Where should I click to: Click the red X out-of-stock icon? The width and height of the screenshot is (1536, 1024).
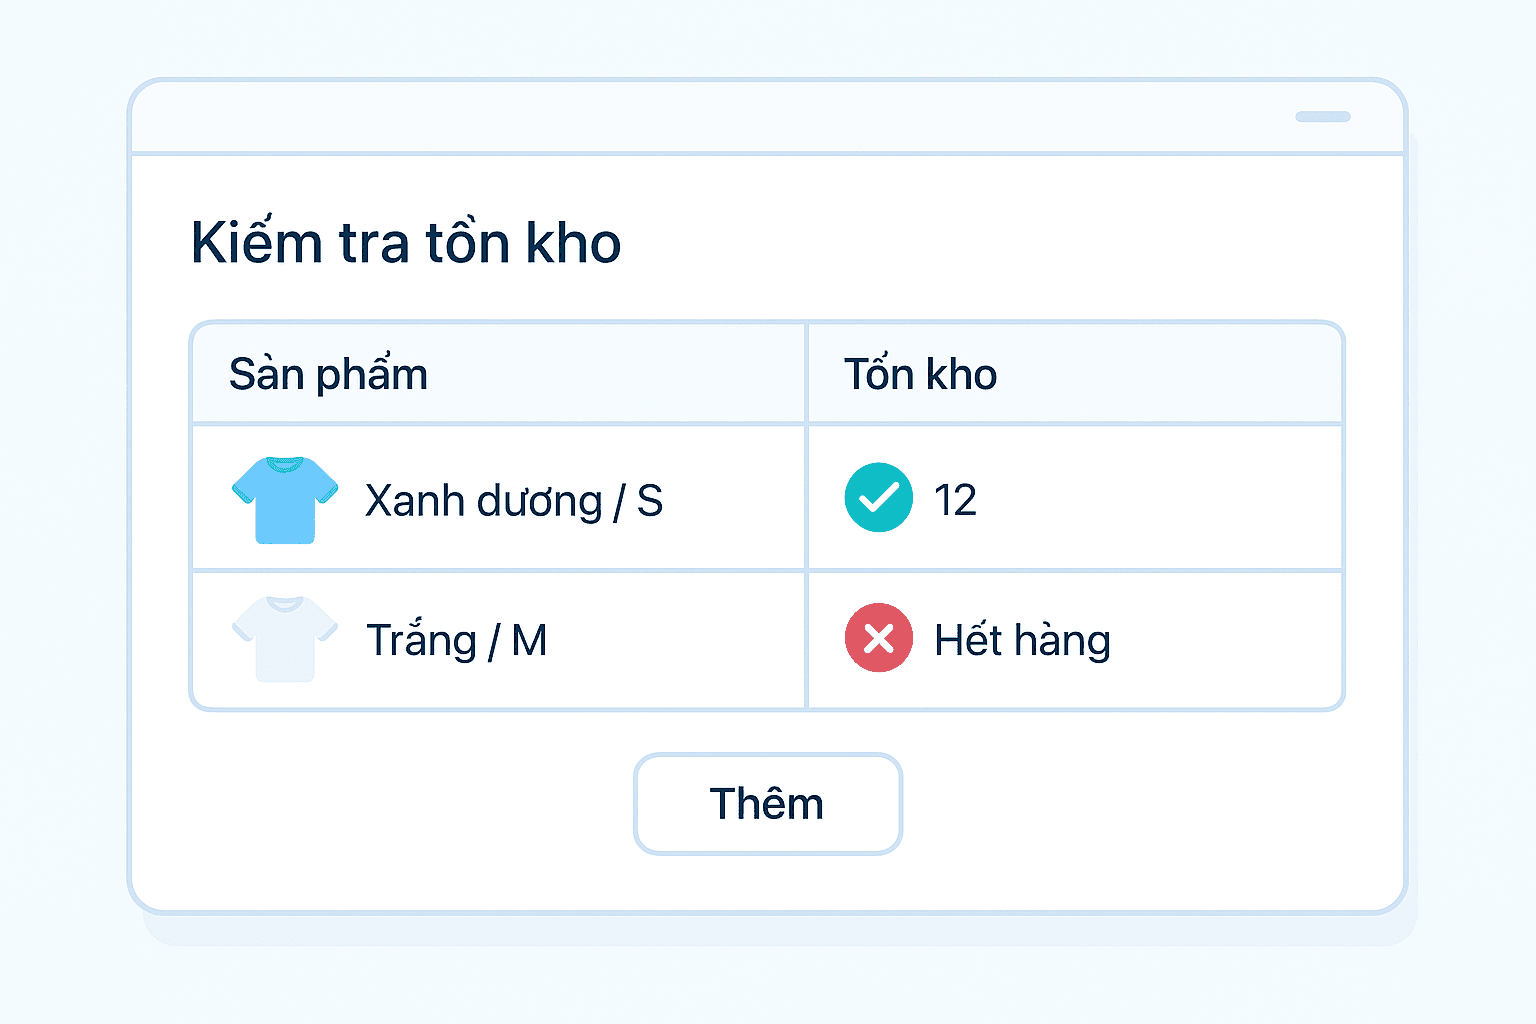878,637
